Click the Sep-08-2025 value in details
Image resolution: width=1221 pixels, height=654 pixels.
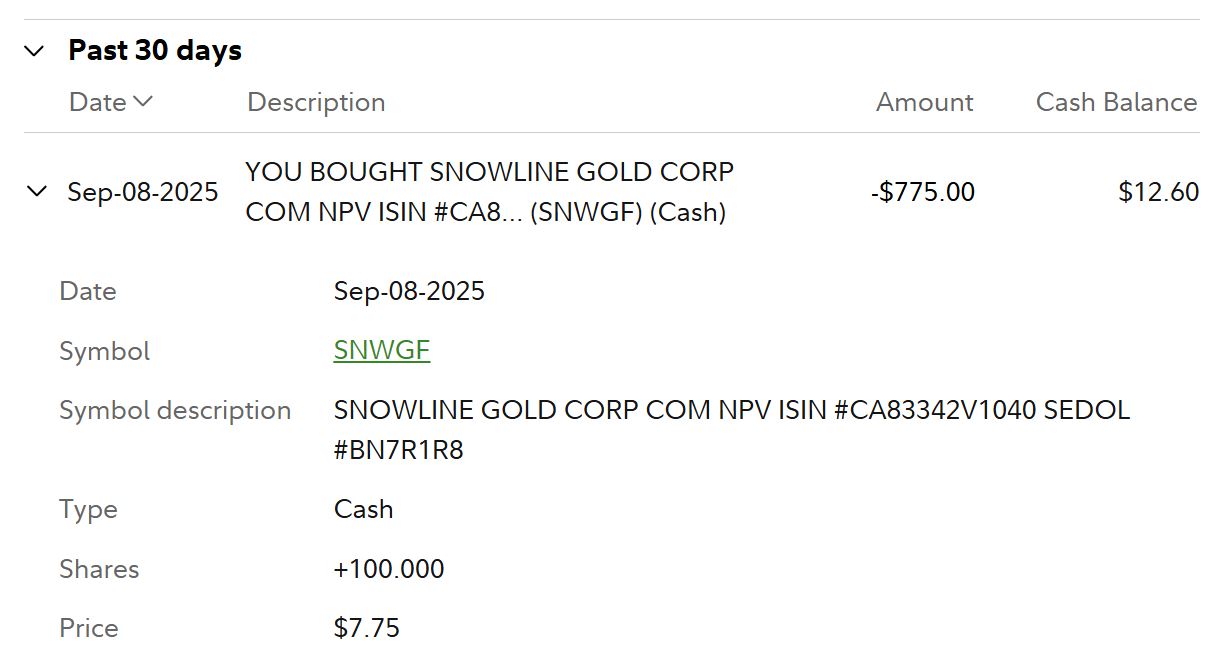[x=409, y=291]
